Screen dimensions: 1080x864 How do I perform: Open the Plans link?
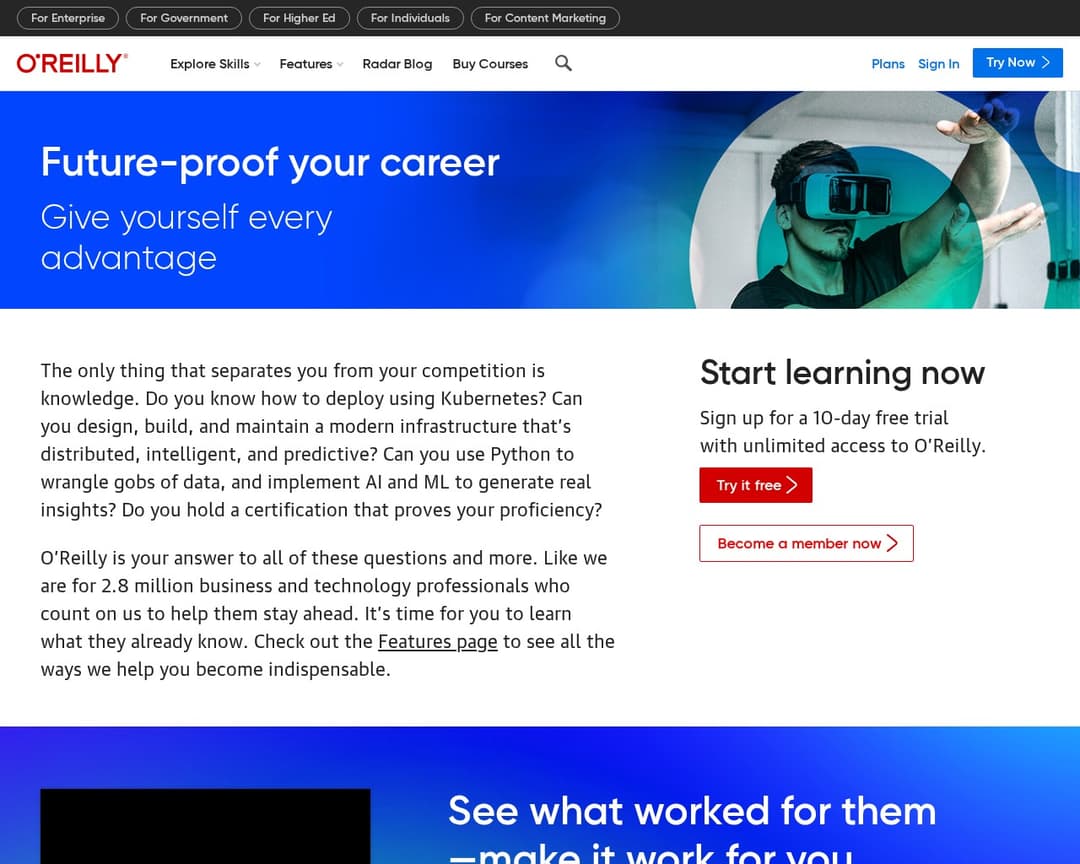[x=888, y=64]
